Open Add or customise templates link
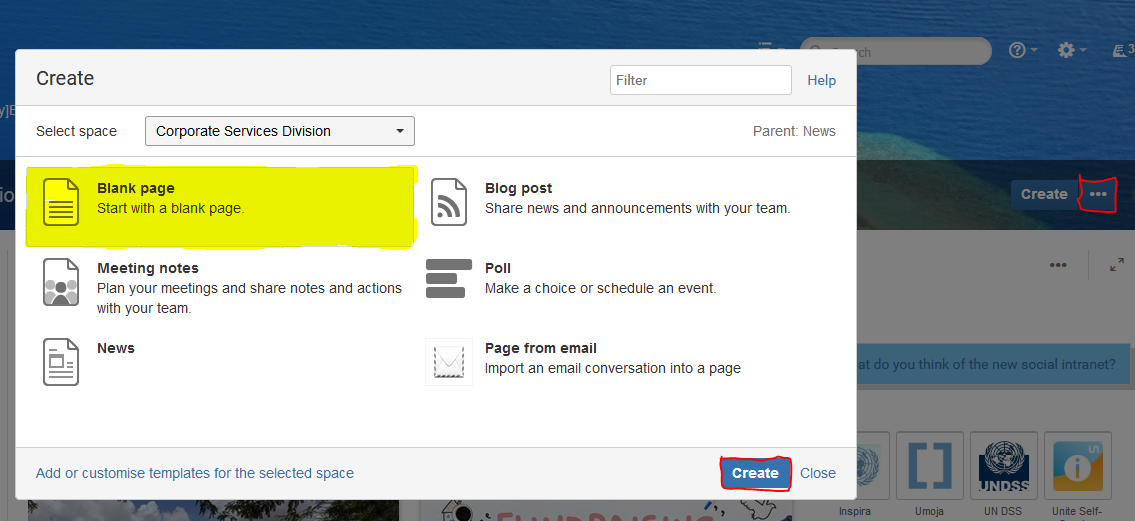 click(x=195, y=473)
